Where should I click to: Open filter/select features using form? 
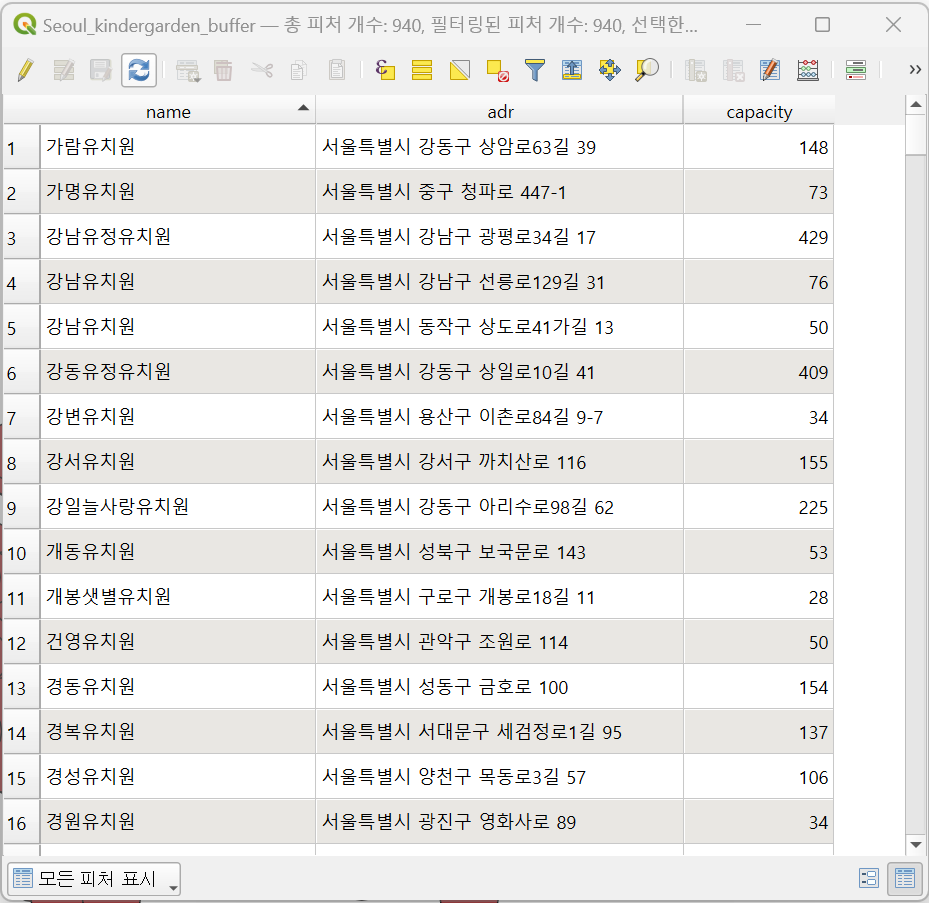(534, 71)
